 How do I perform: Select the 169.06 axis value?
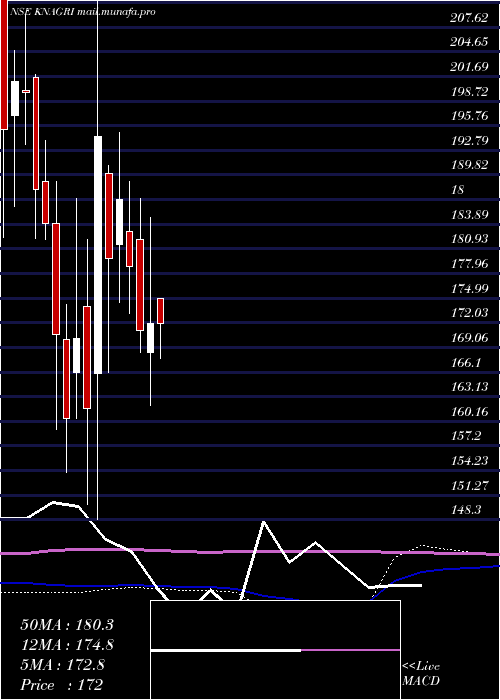470,338
